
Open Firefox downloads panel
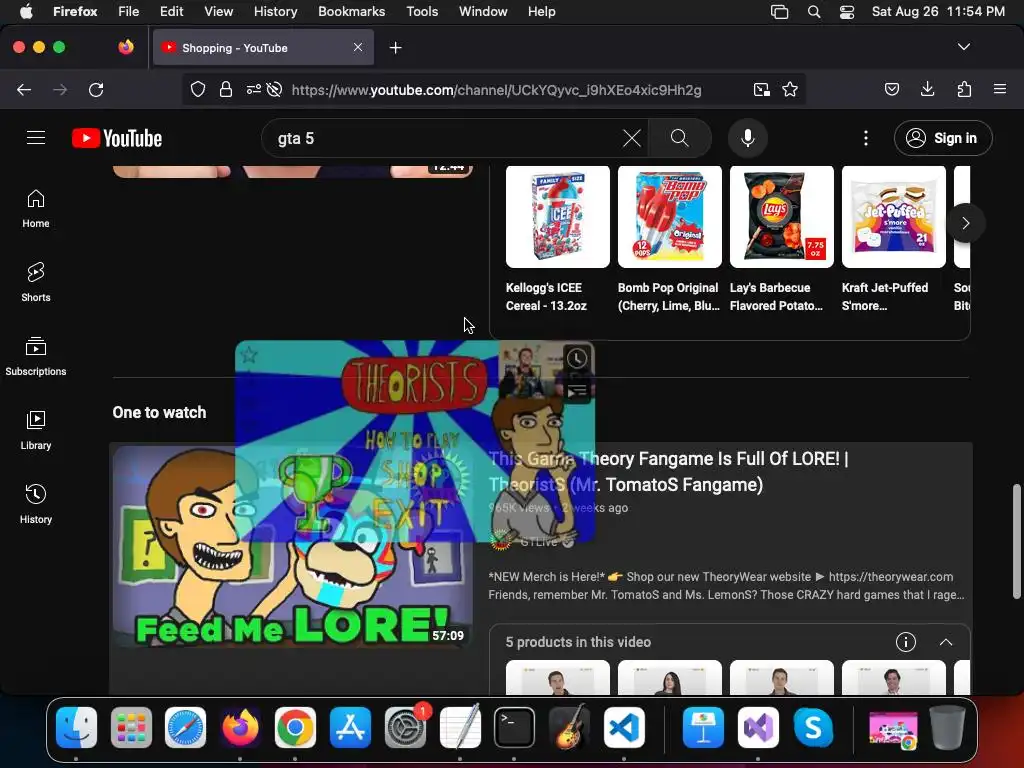point(927,89)
